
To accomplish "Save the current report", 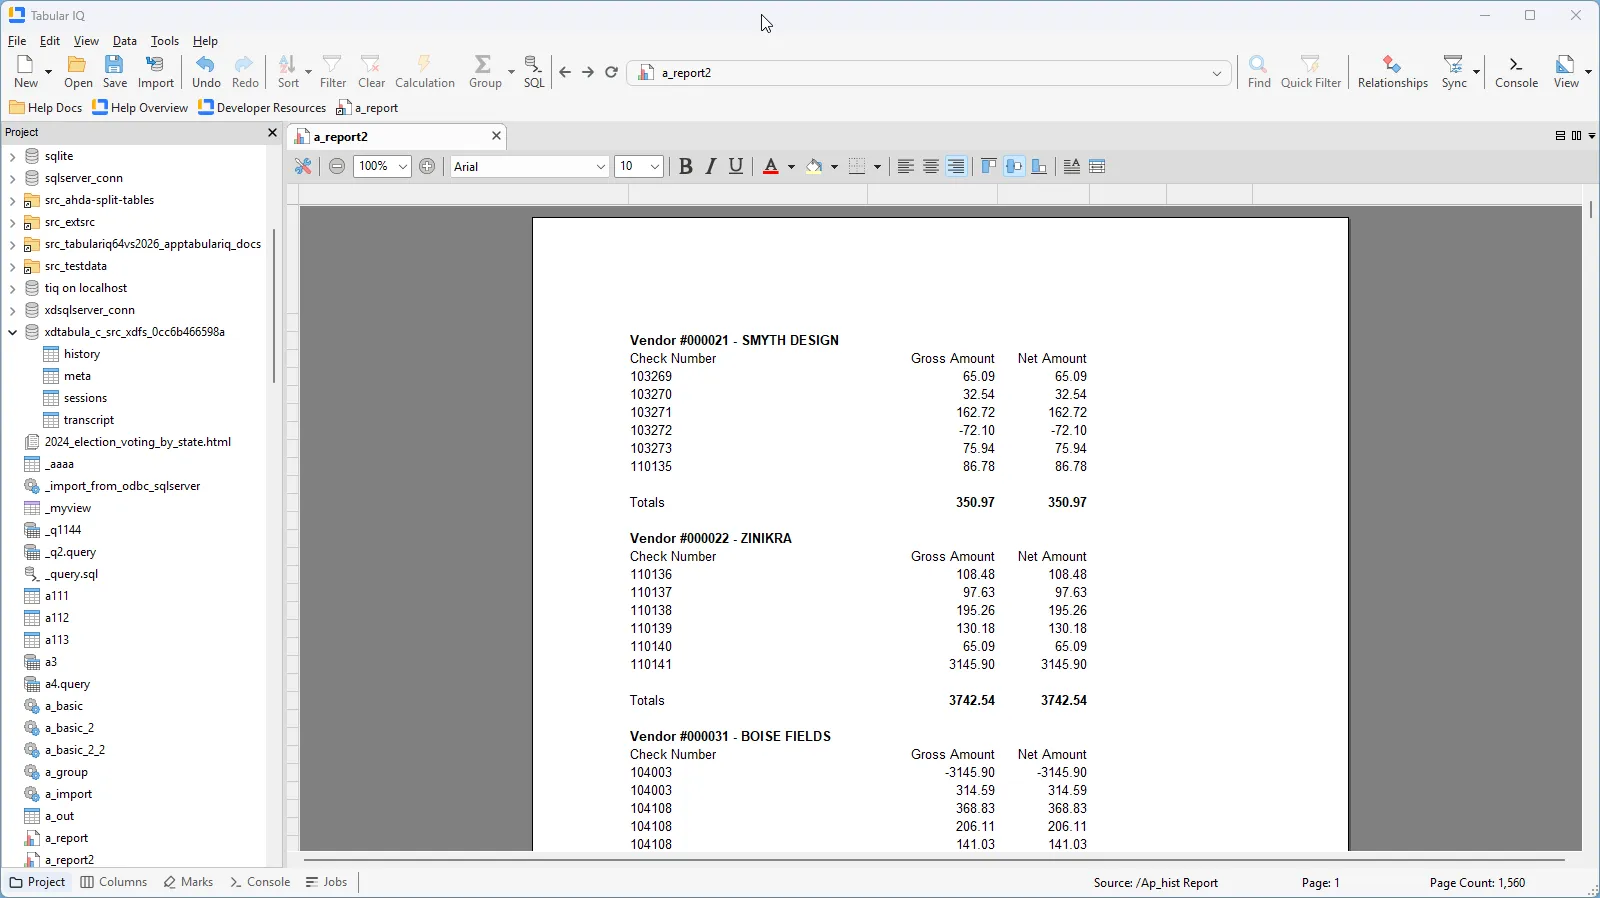I will (x=115, y=72).
